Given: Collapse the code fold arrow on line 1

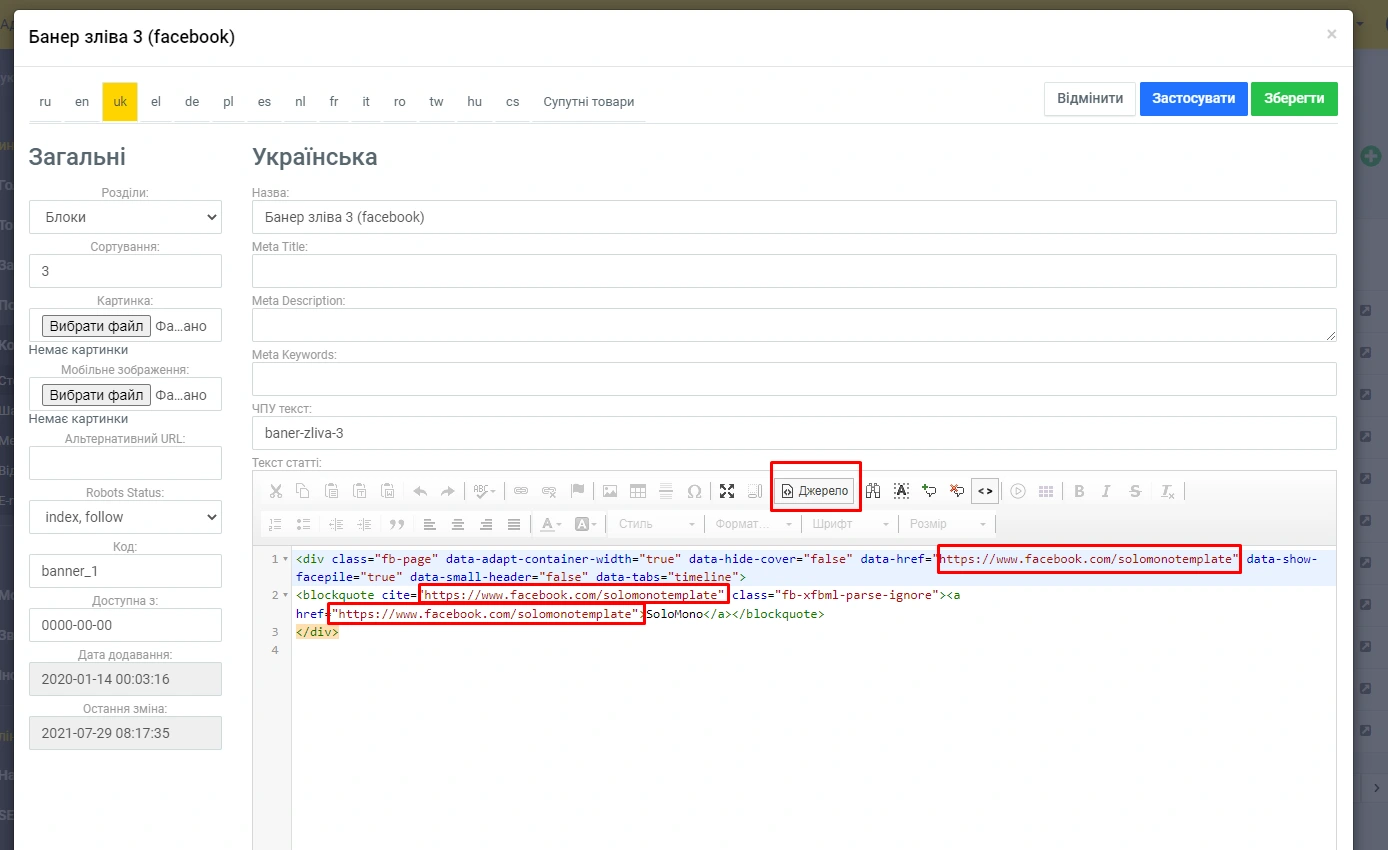Looking at the screenshot, I should [286, 559].
